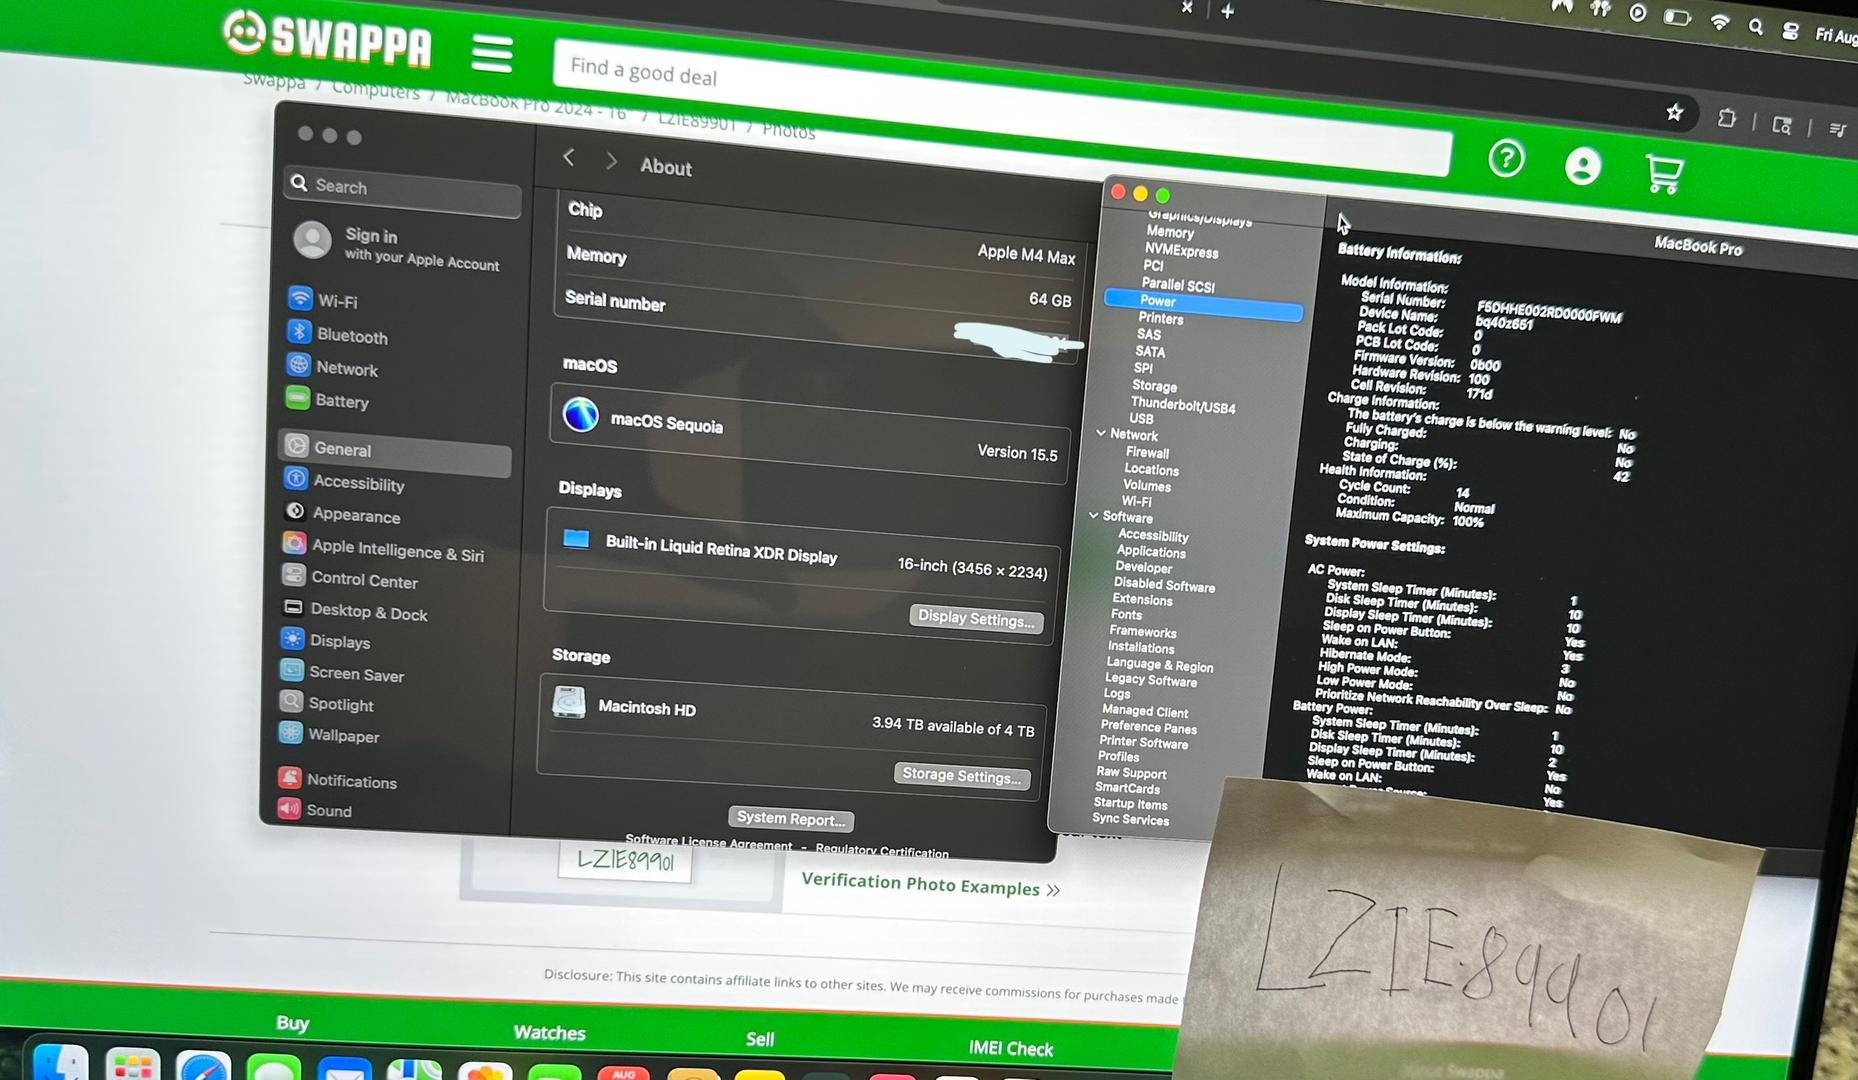Click the Wi-Fi icon in the menu bar
Image resolution: width=1858 pixels, height=1080 pixels.
click(x=1720, y=22)
